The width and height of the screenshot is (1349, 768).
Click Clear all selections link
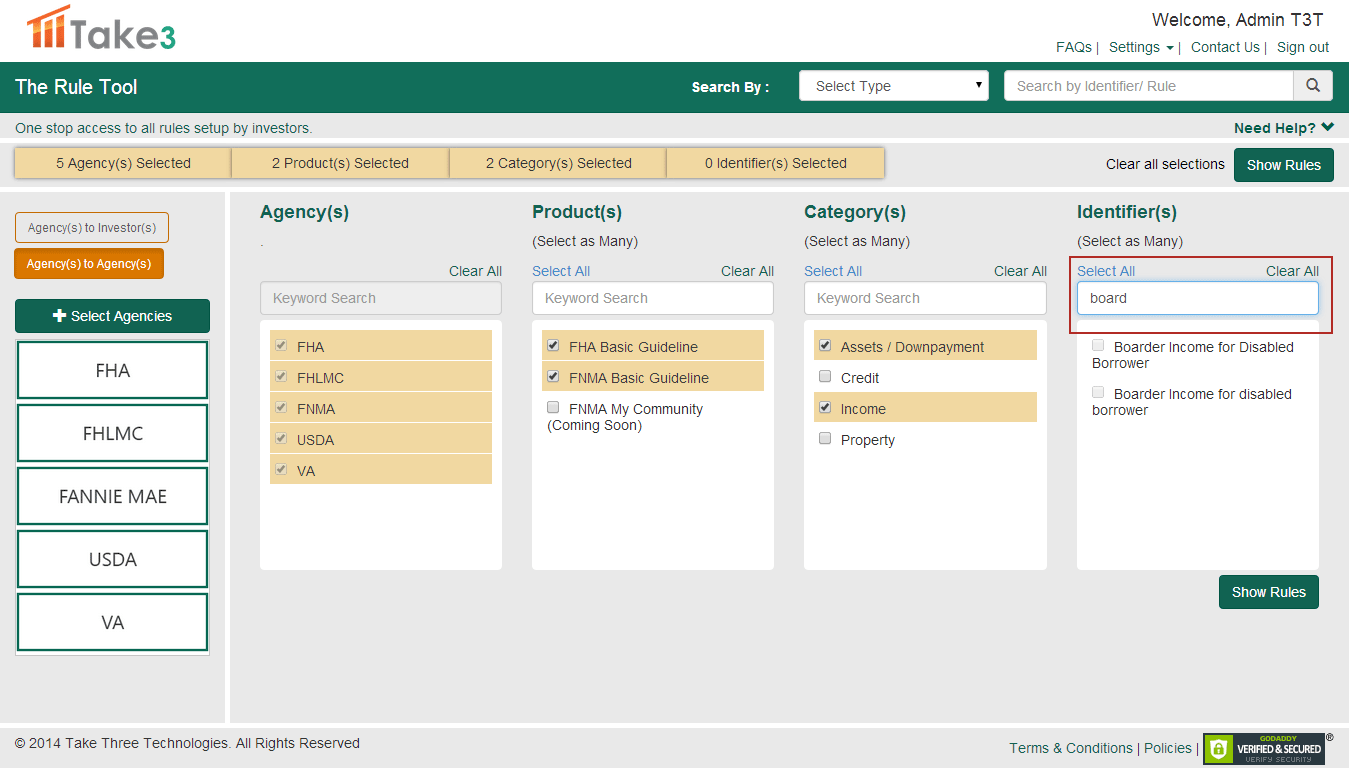pyautogui.click(x=1164, y=164)
